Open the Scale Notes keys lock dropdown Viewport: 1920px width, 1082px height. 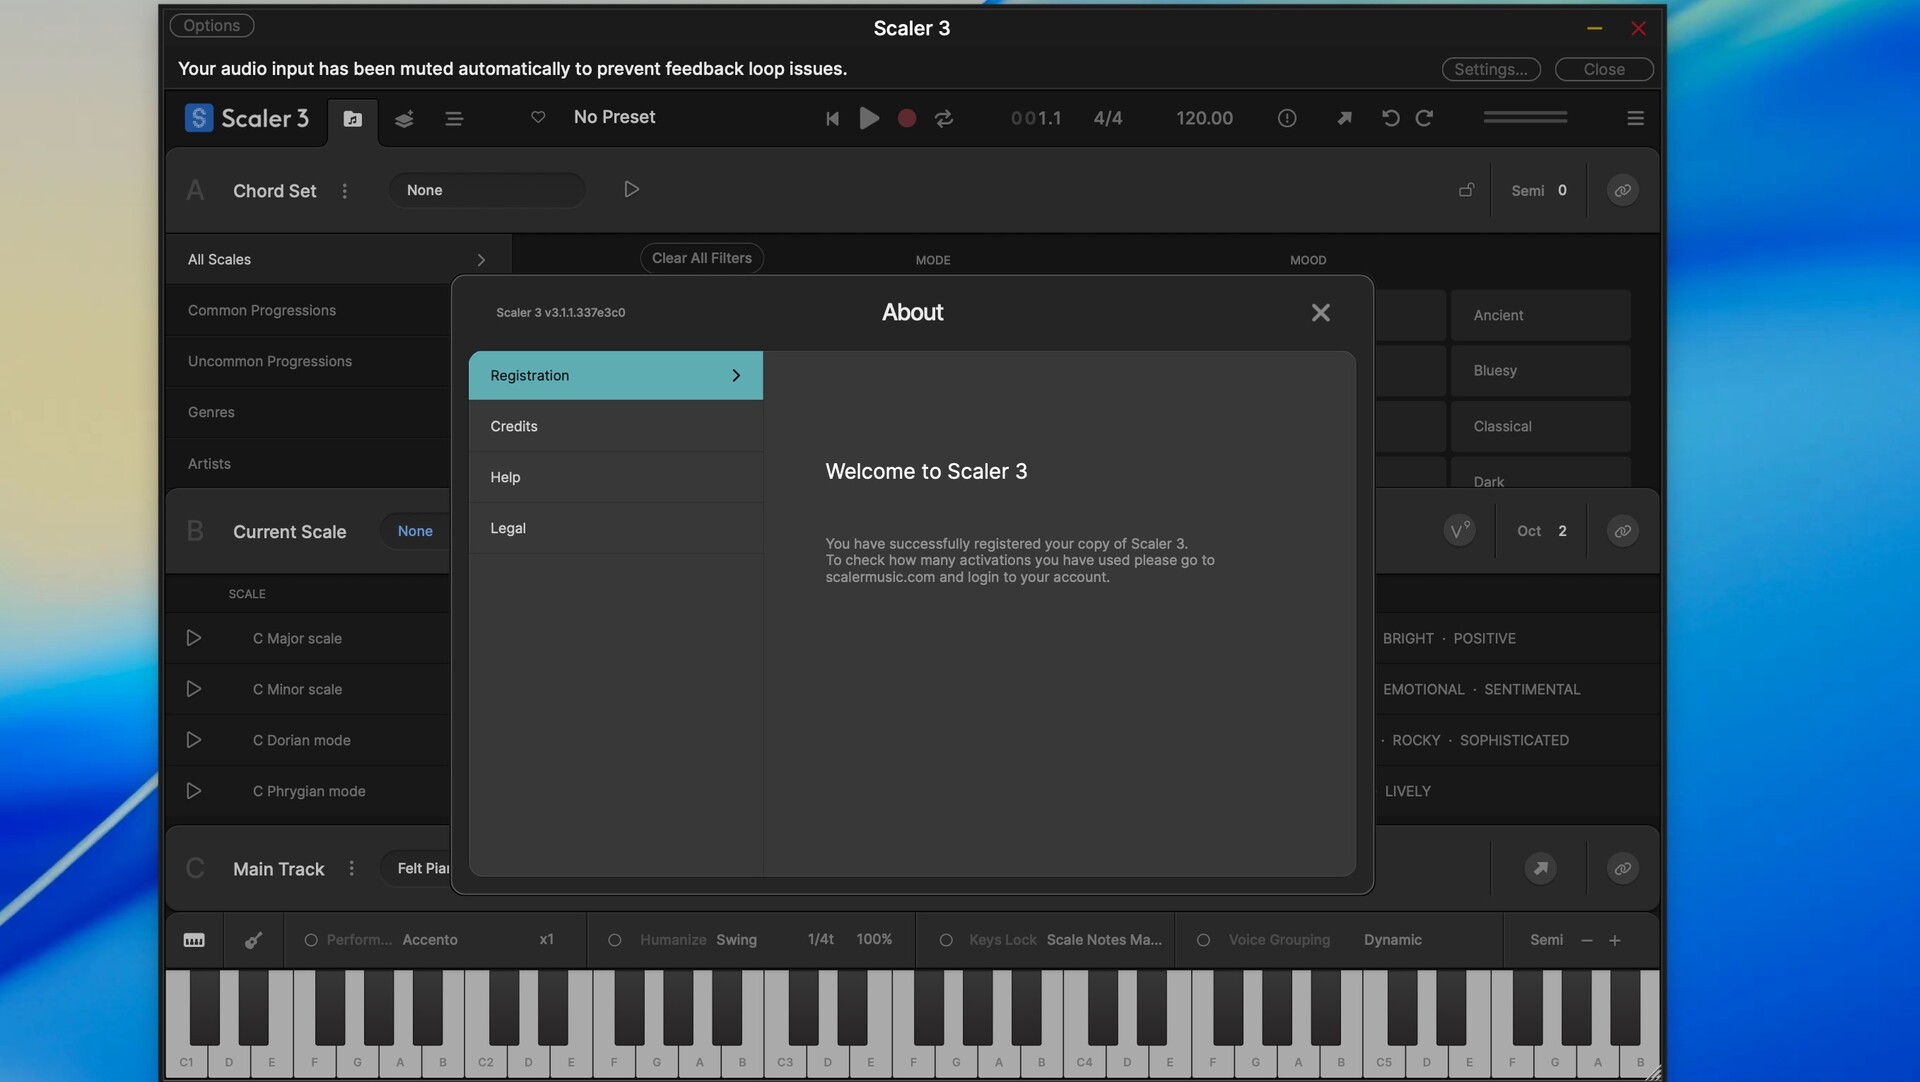1104,940
